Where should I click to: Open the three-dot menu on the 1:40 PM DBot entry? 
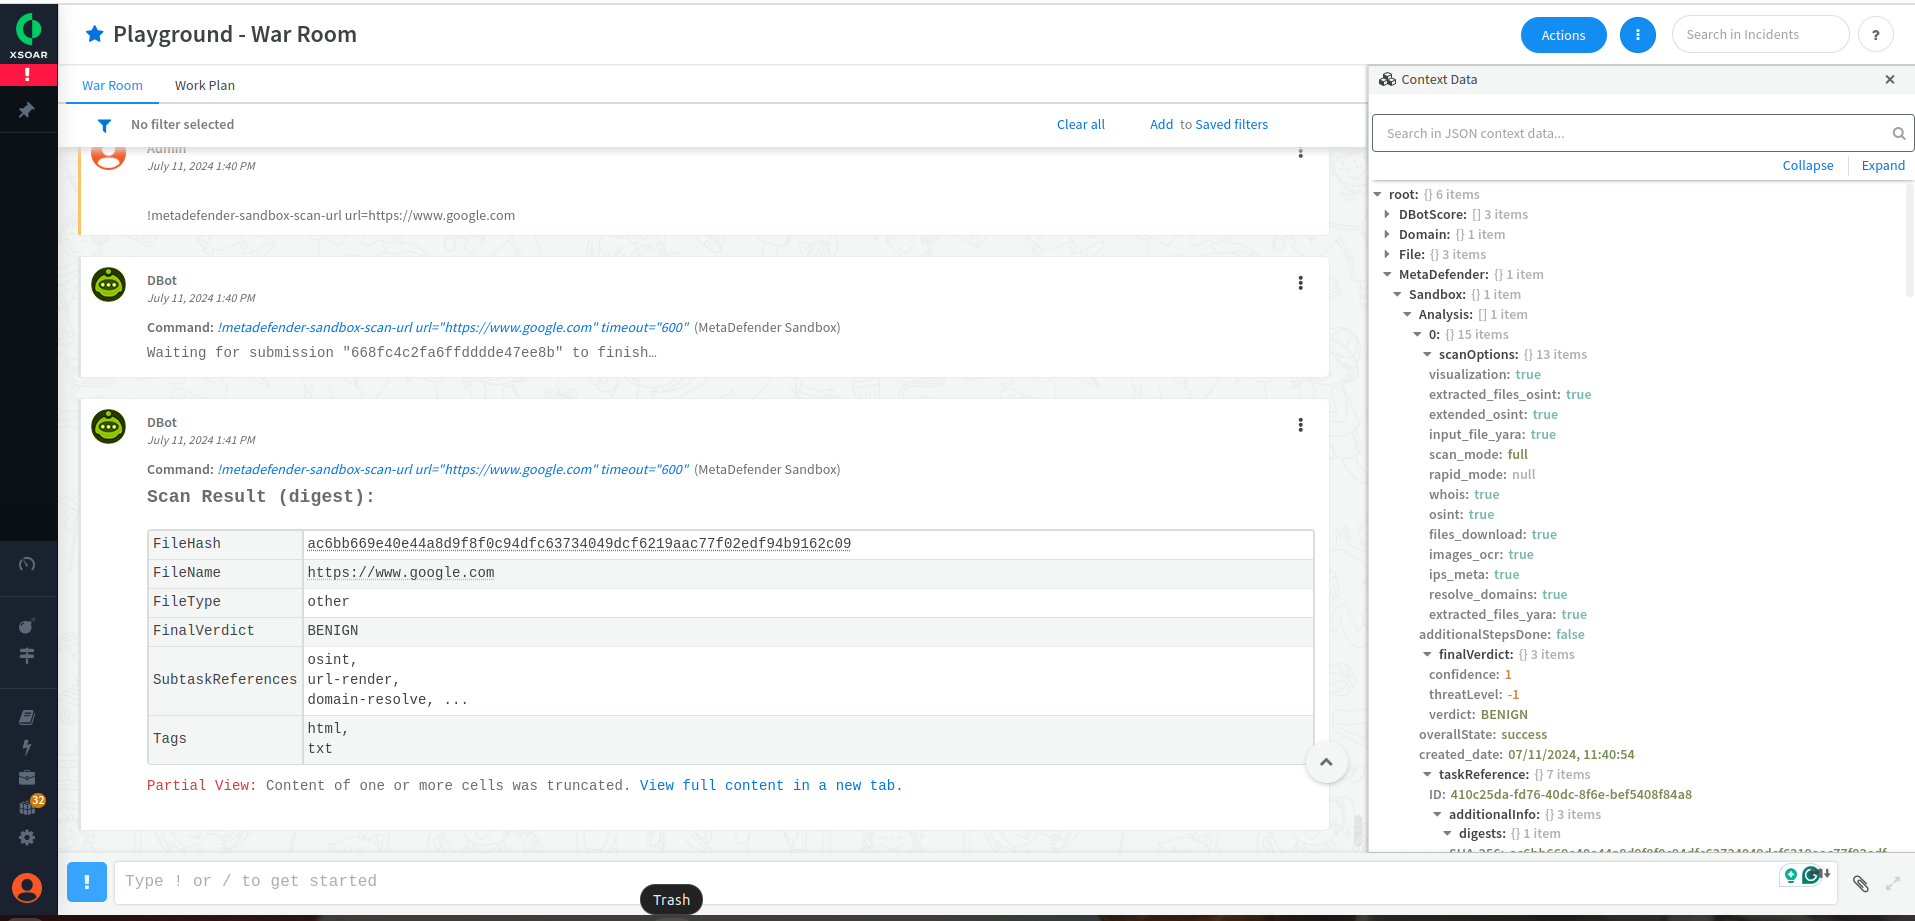1300,283
